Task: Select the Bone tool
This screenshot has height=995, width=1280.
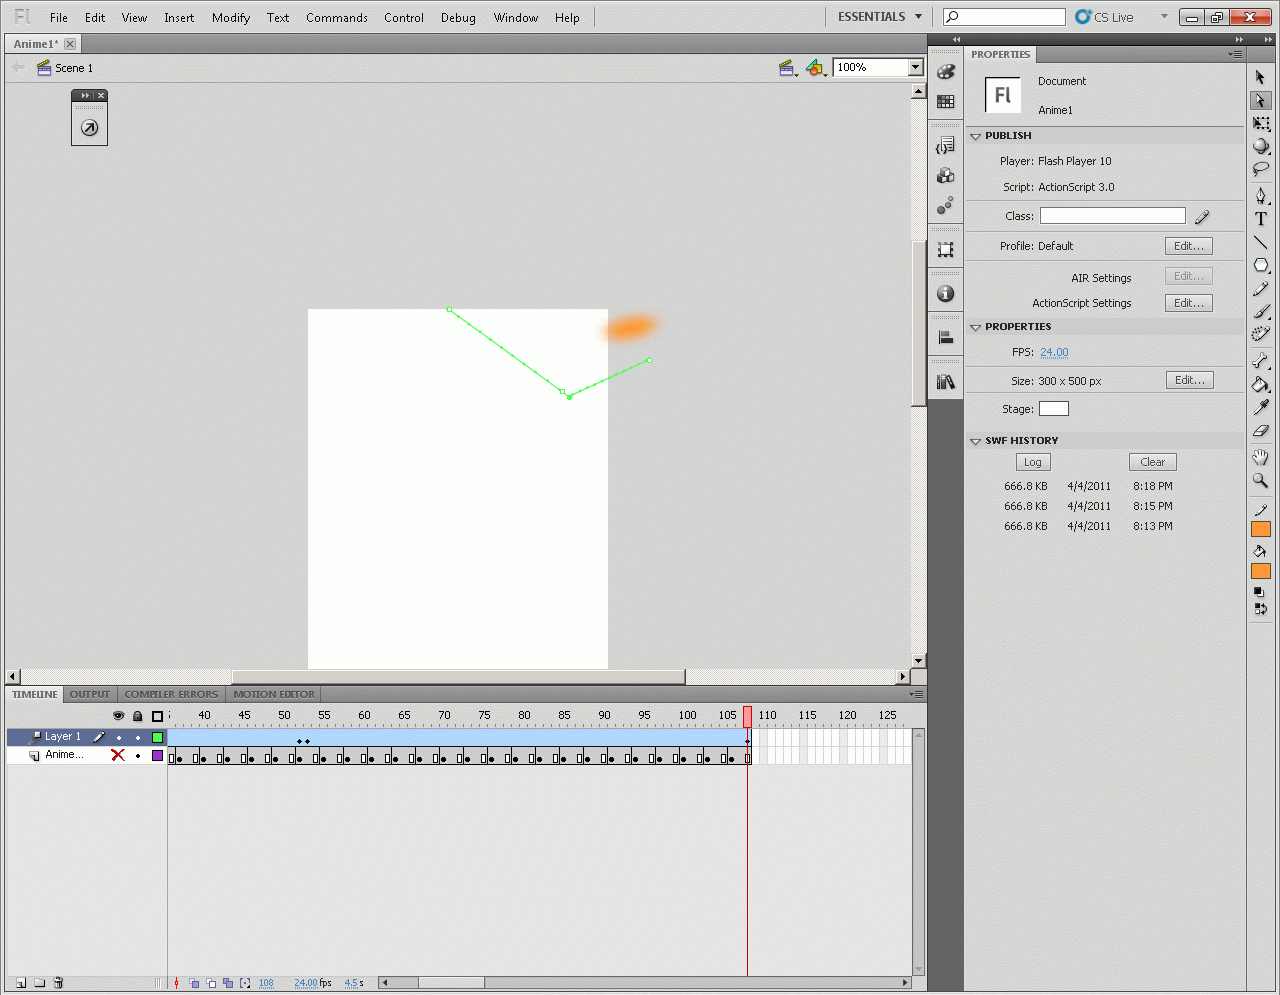Action: (1260, 361)
